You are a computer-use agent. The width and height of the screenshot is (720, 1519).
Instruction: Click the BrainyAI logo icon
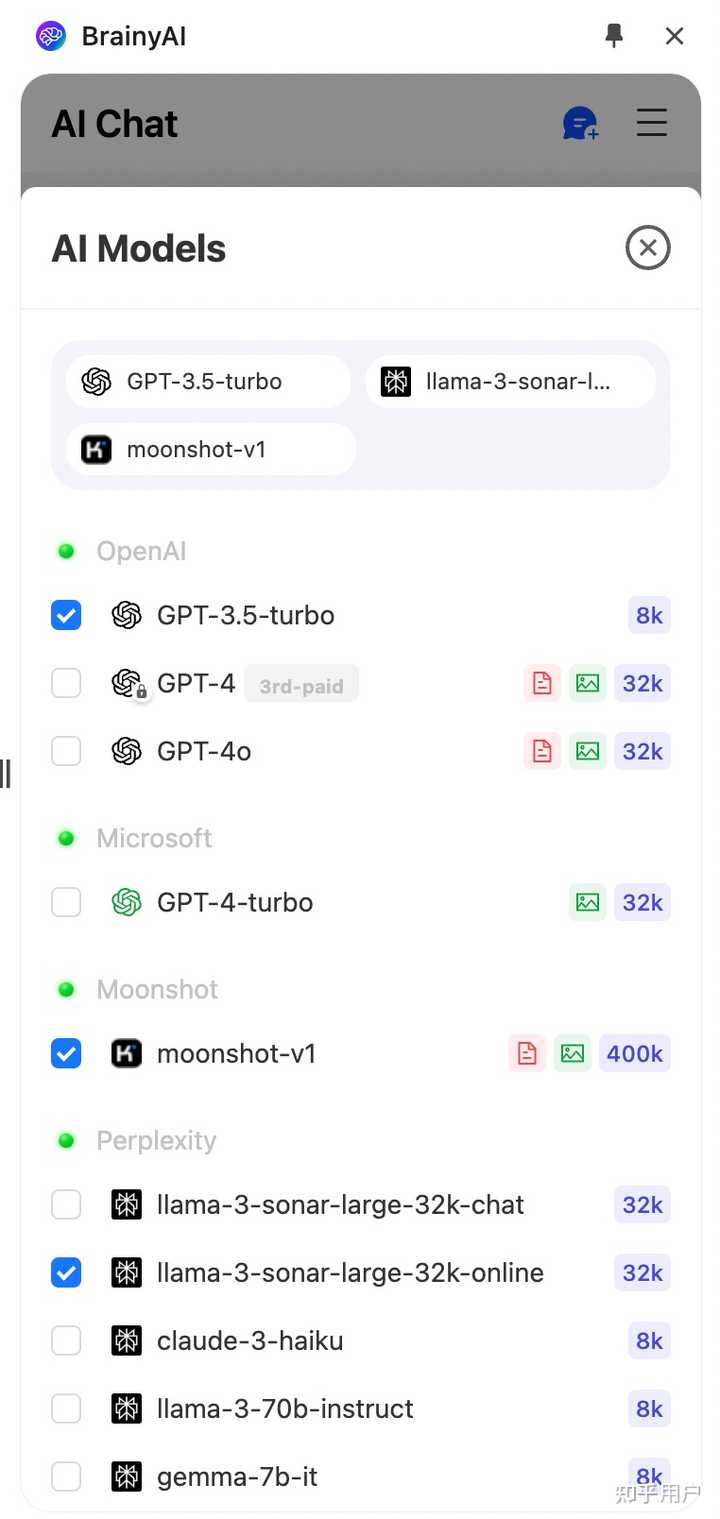tap(51, 37)
